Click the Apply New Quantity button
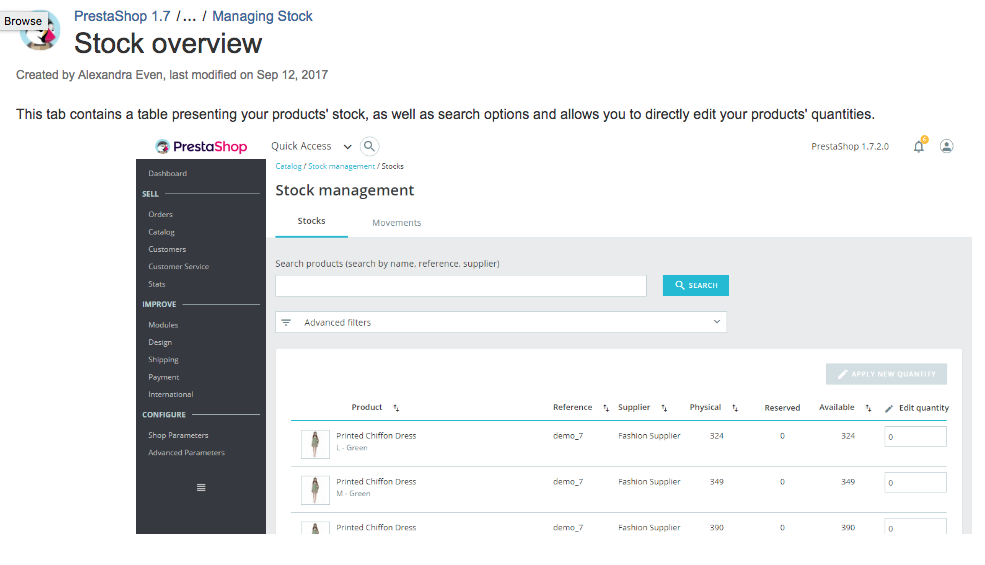The width and height of the screenshot is (985, 565). tap(886, 374)
